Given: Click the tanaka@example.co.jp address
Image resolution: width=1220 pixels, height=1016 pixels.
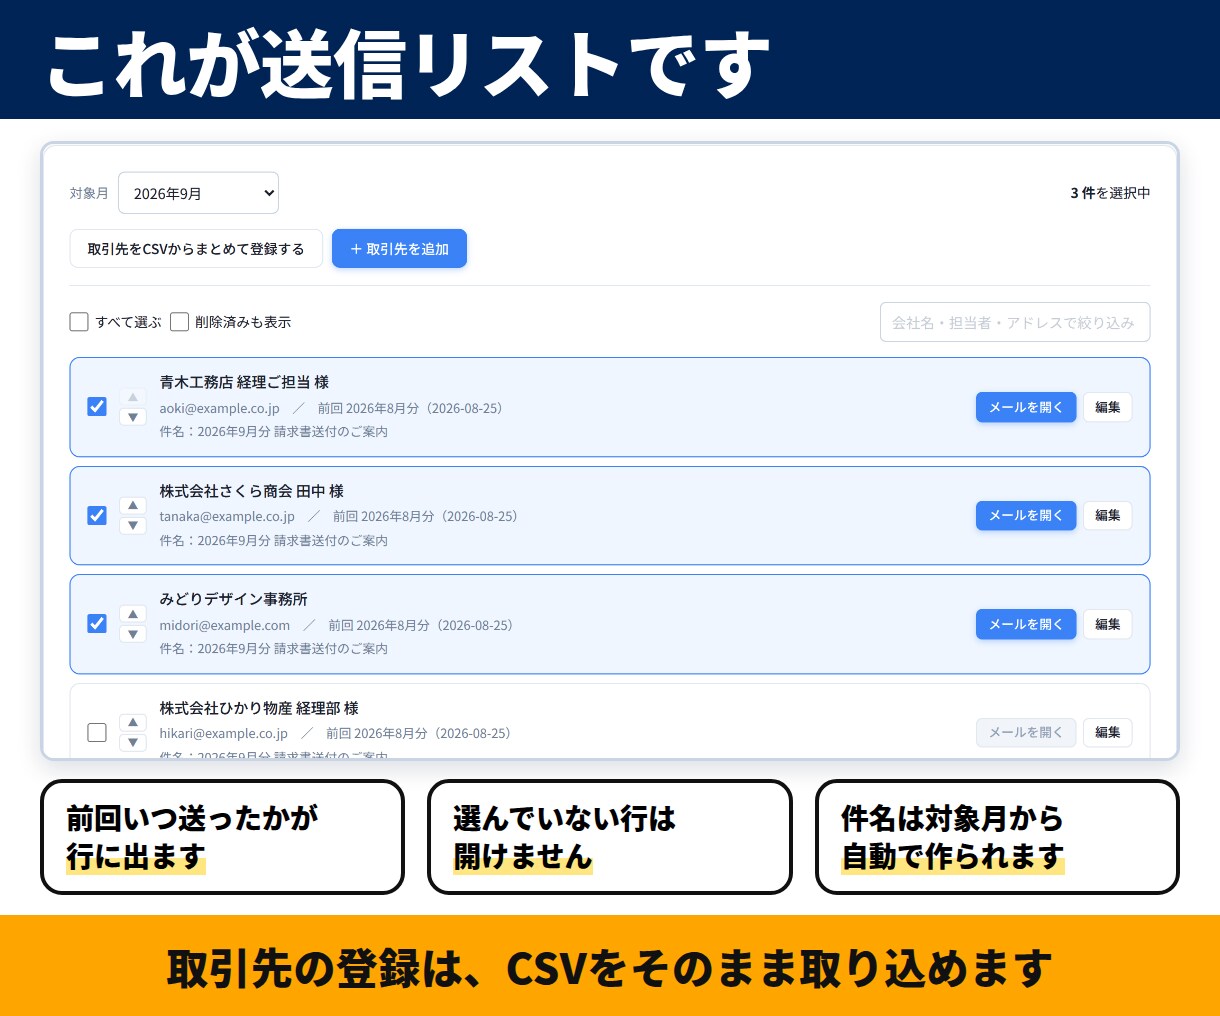Looking at the screenshot, I should [227, 516].
